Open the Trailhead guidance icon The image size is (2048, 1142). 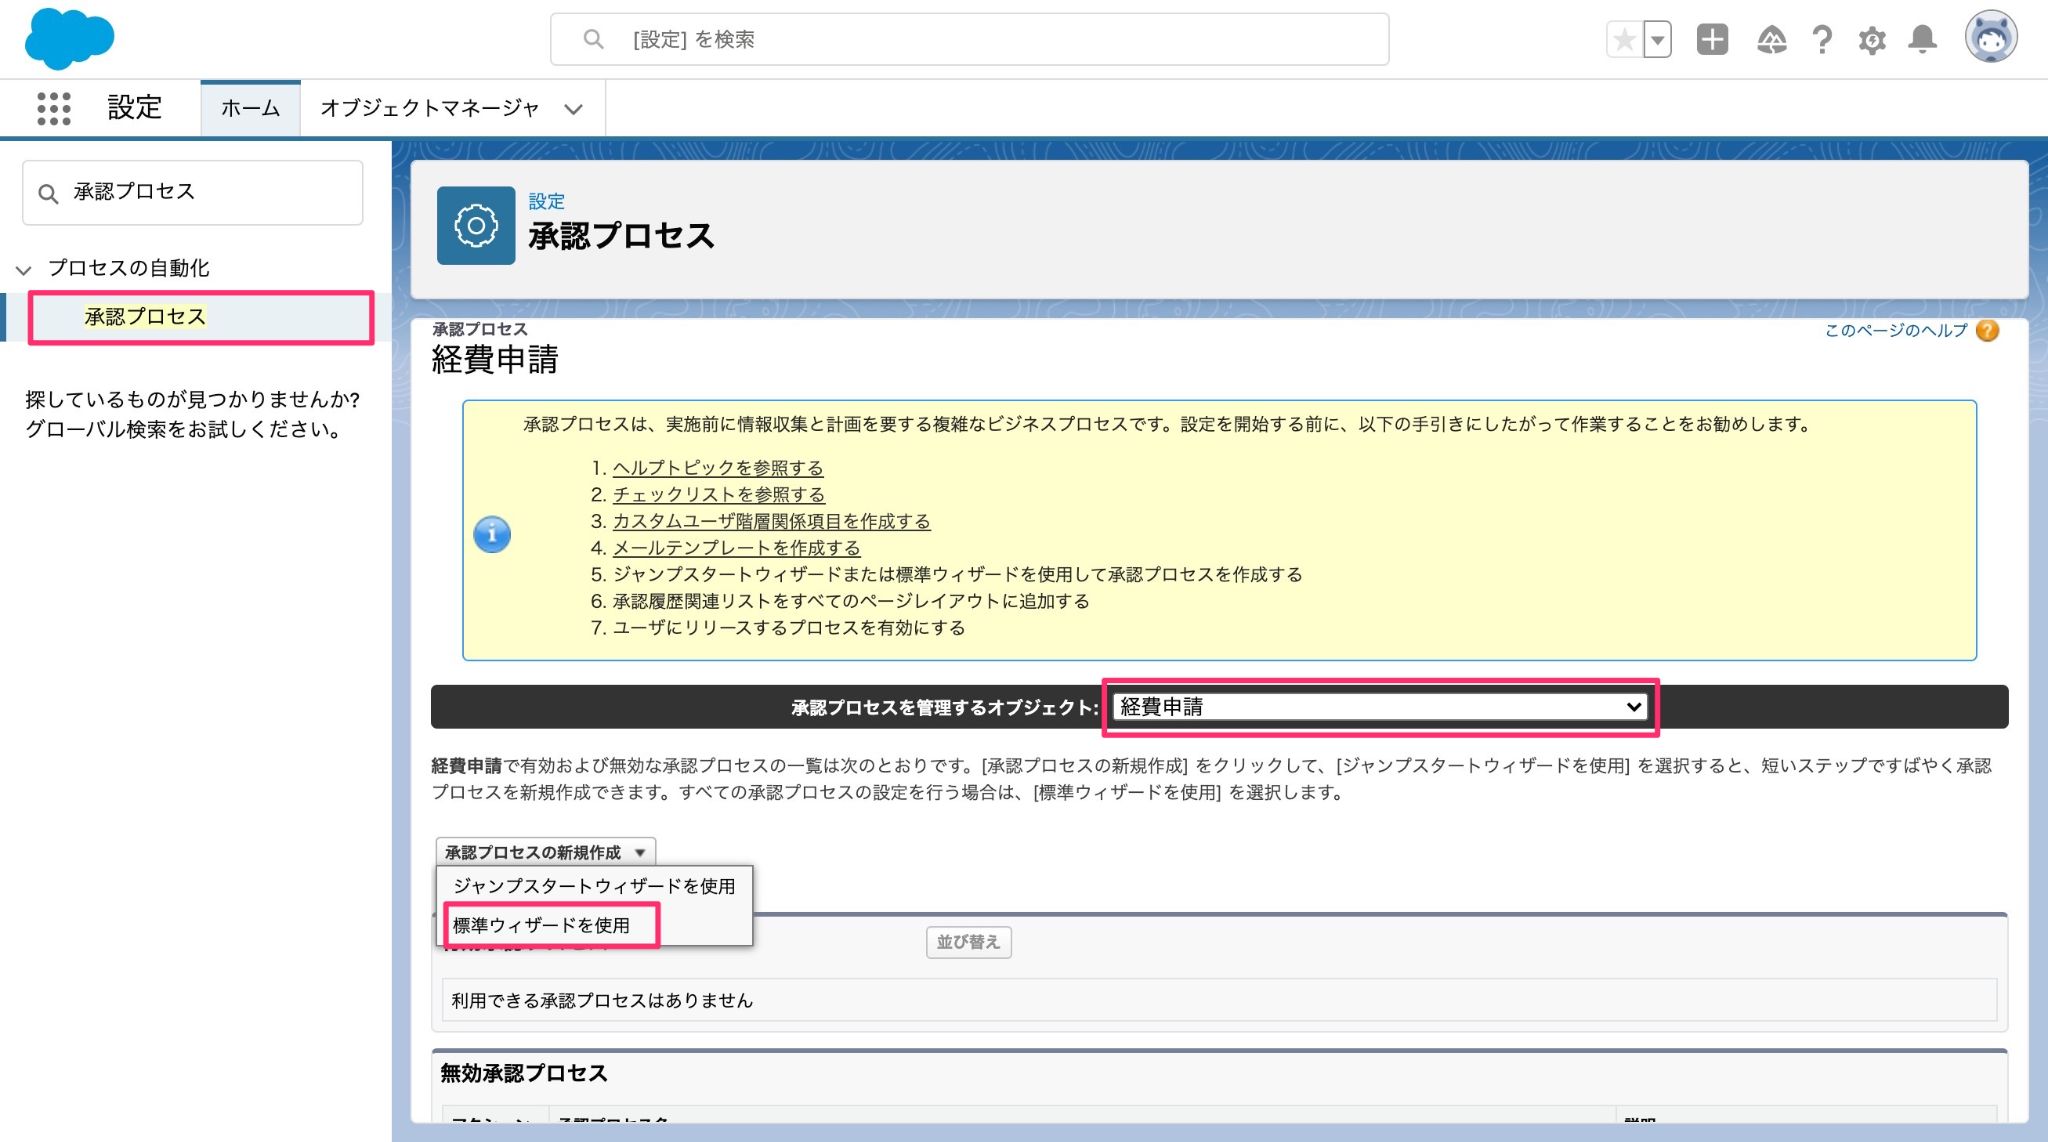coord(1771,40)
